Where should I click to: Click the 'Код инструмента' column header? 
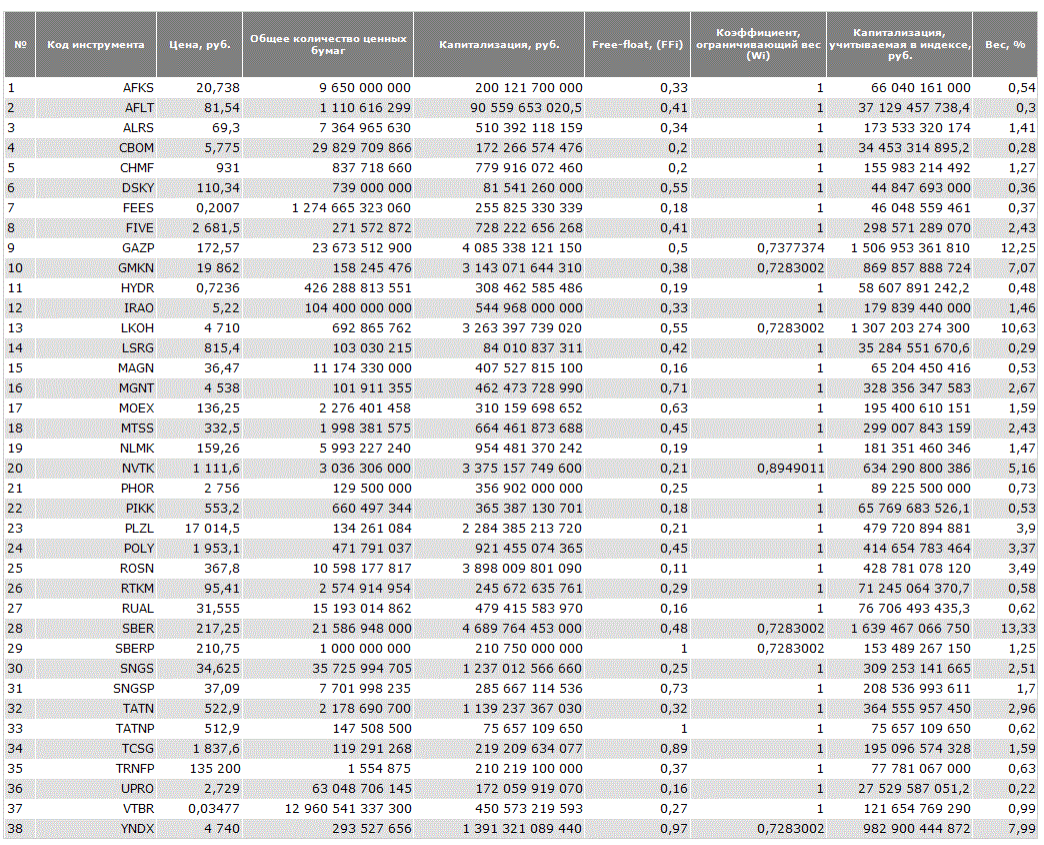tap(96, 45)
